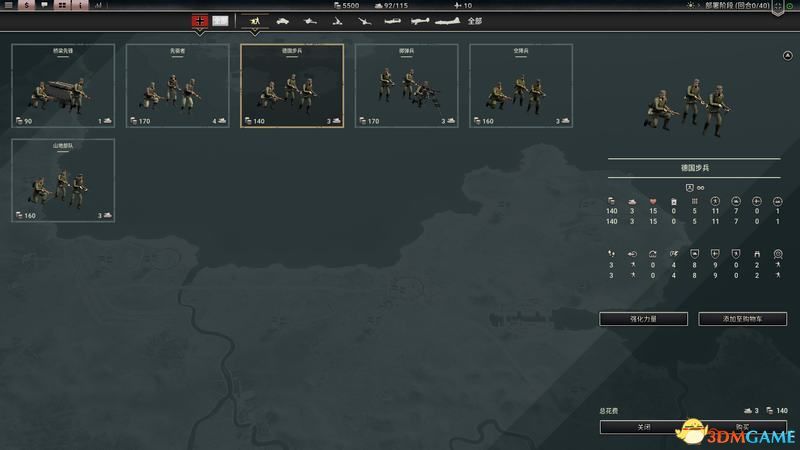Click the large infantry preview in detail panel

point(687,107)
